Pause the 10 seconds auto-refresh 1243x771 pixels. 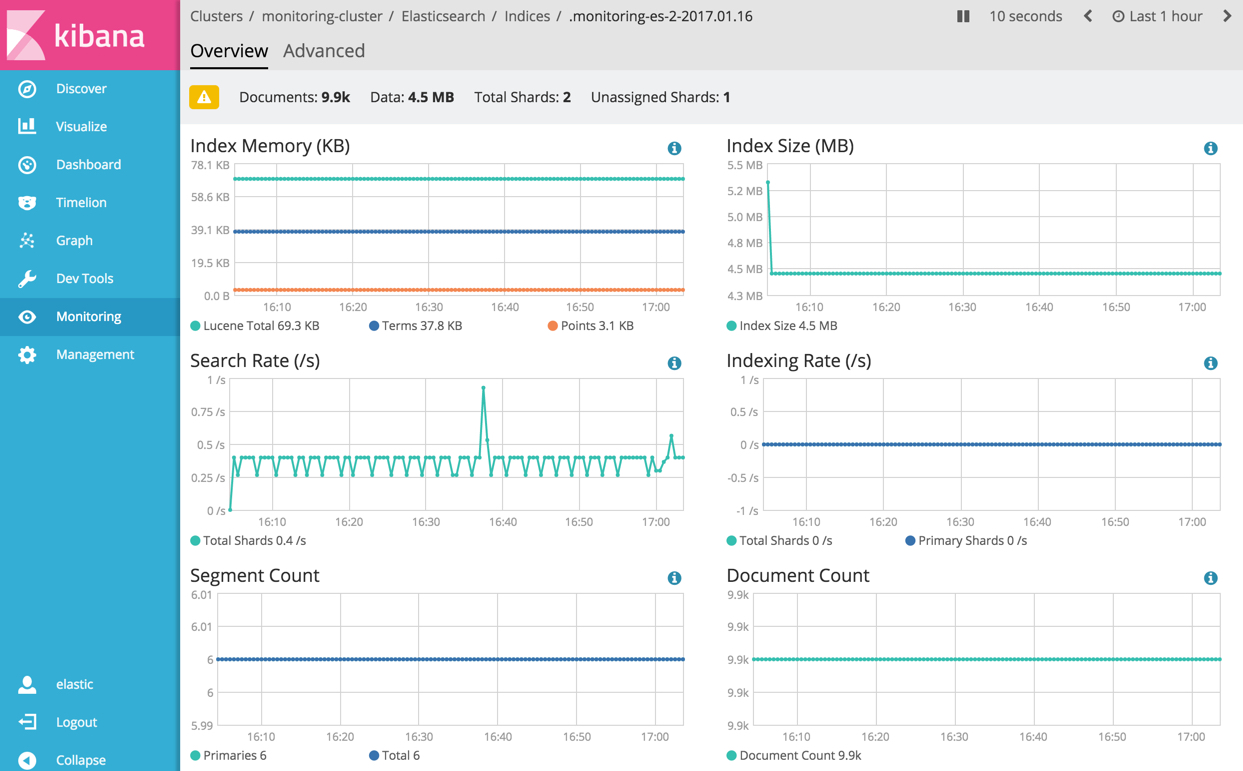963,16
